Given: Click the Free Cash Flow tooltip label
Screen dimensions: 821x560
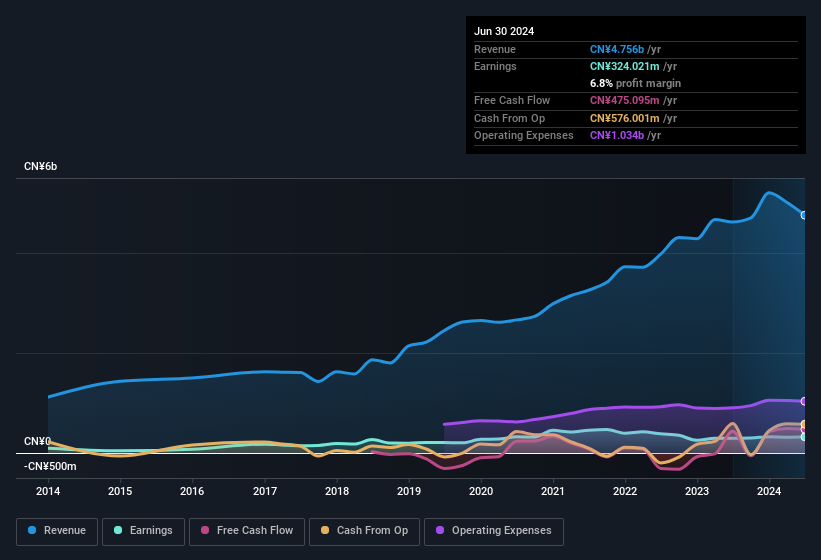Looking at the screenshot, I should coord(512,100).
